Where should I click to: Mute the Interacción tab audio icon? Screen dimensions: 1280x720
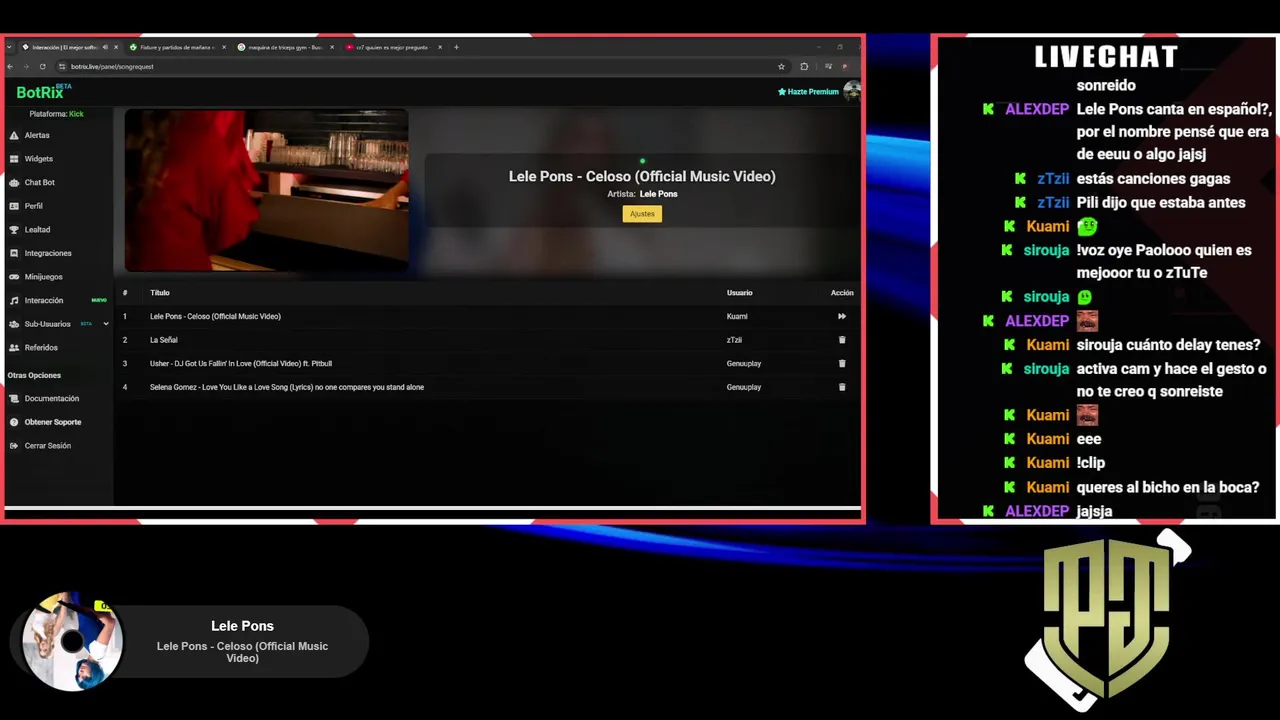point(105,47)
